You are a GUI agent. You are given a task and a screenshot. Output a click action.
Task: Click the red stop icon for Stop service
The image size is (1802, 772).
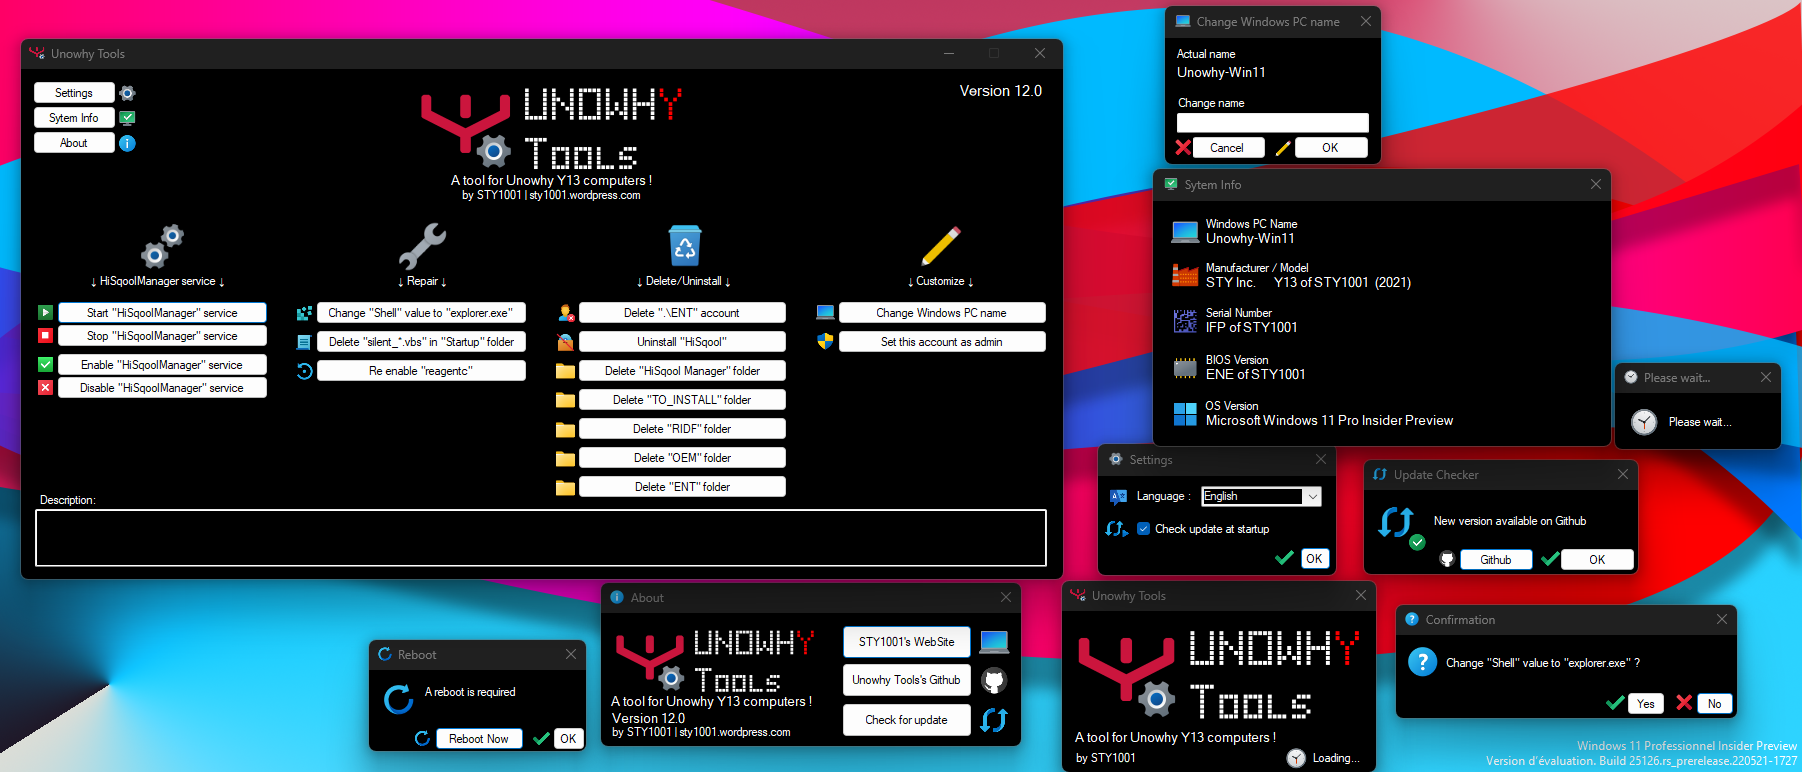coord(45,336)
